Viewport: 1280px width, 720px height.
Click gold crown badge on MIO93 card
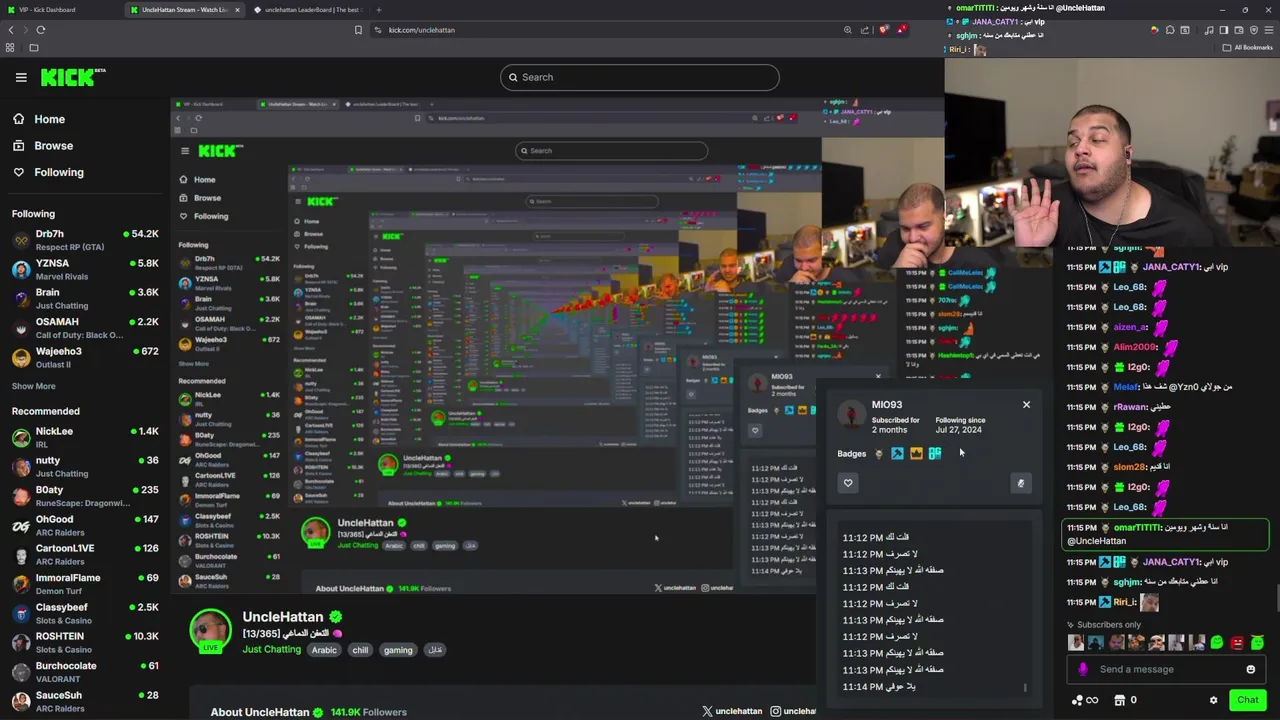[916, 454]
